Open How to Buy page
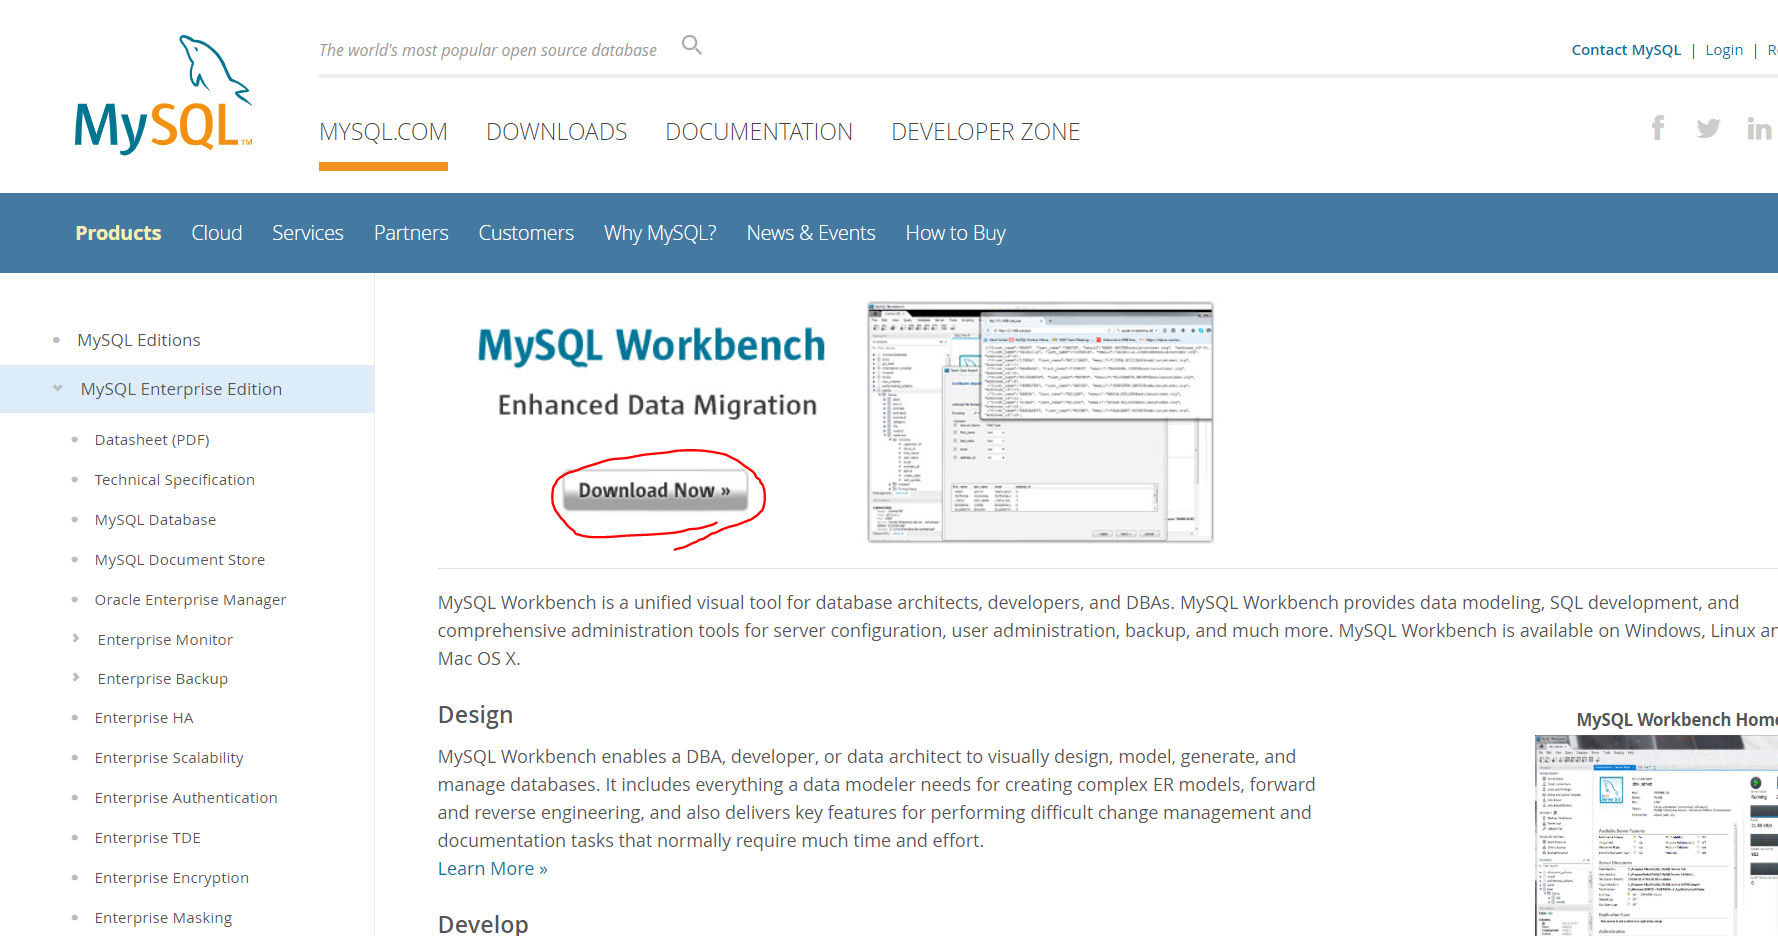The image size is (1778, 936). 956,233
